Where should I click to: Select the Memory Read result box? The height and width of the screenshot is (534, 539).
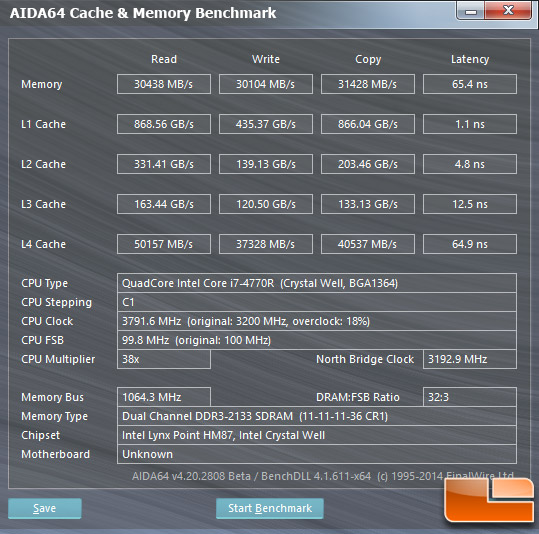(164, 84)
